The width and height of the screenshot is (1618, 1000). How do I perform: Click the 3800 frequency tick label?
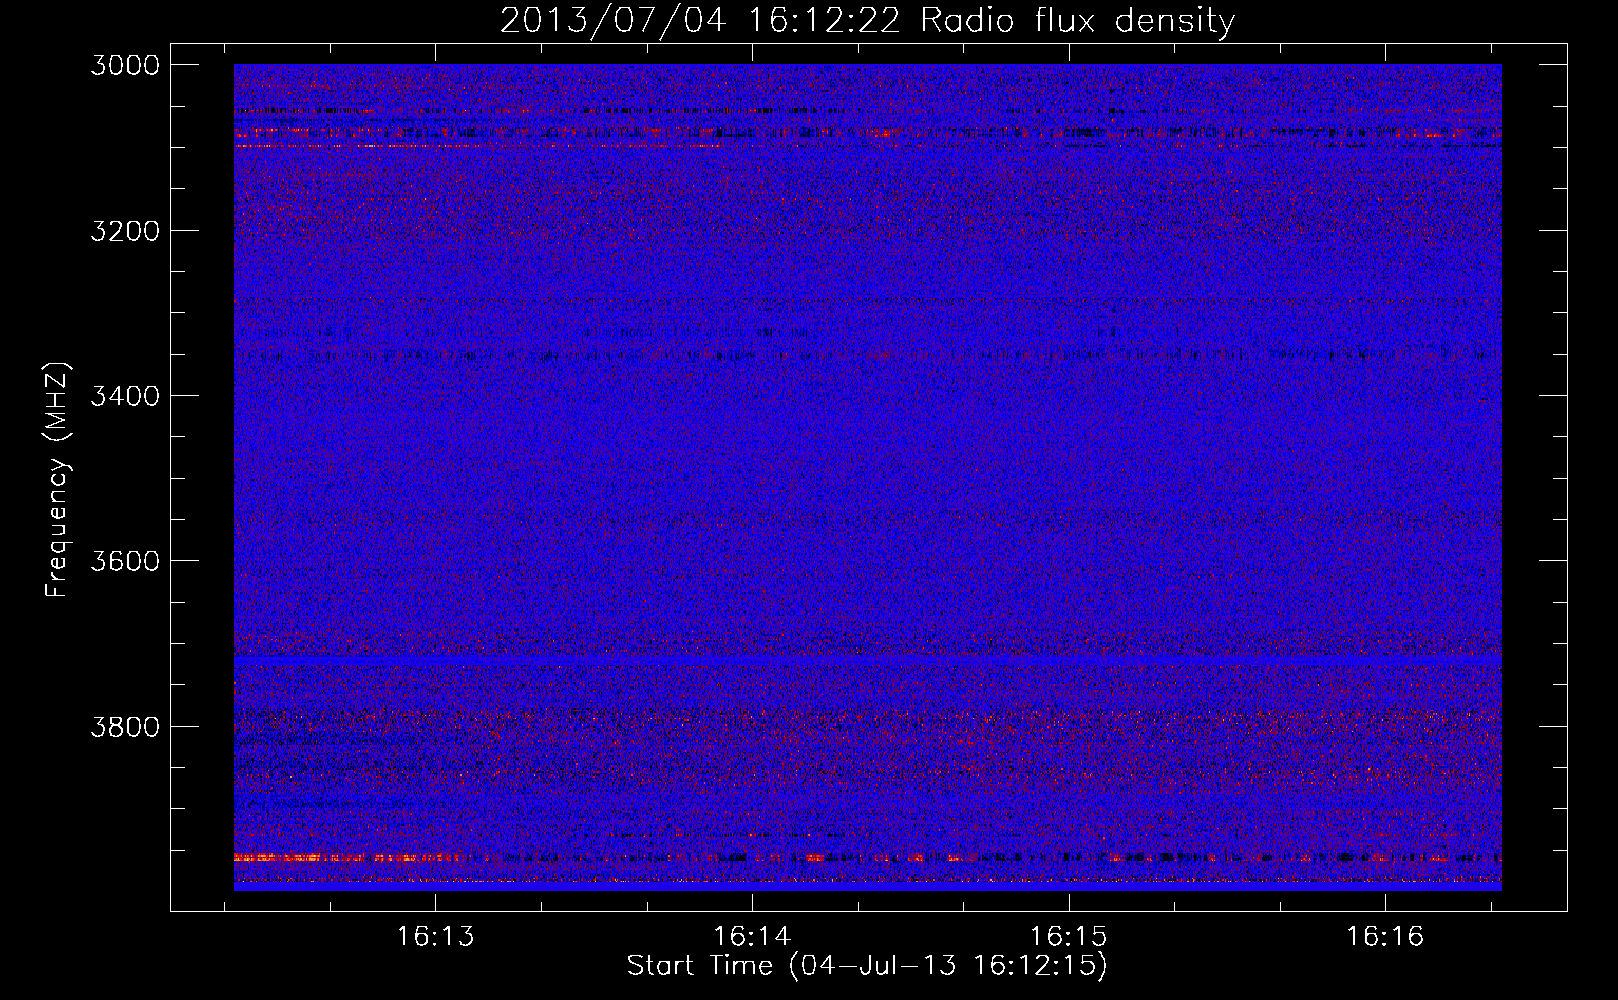coord(125,726)
